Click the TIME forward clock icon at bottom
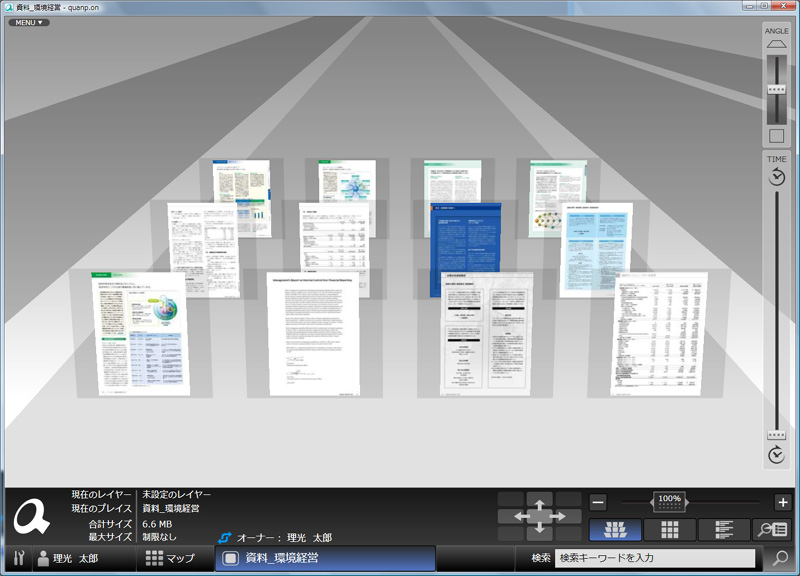Image resolution: width=800 pixels, height=576 pixels. coord(777,456)
